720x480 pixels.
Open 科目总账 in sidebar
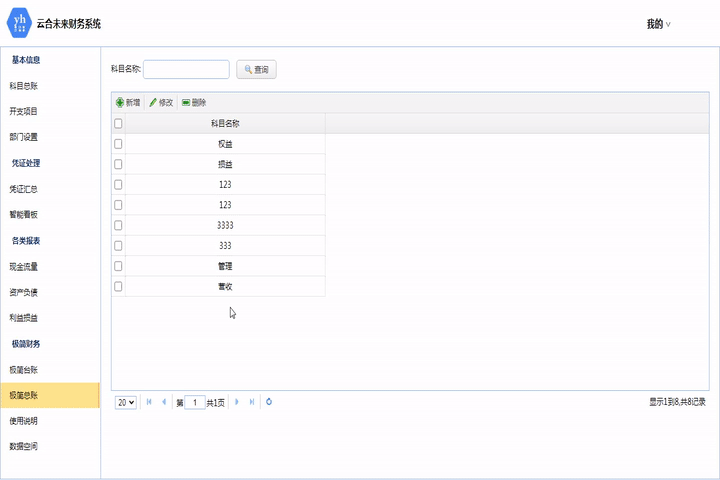coord(24,86)
